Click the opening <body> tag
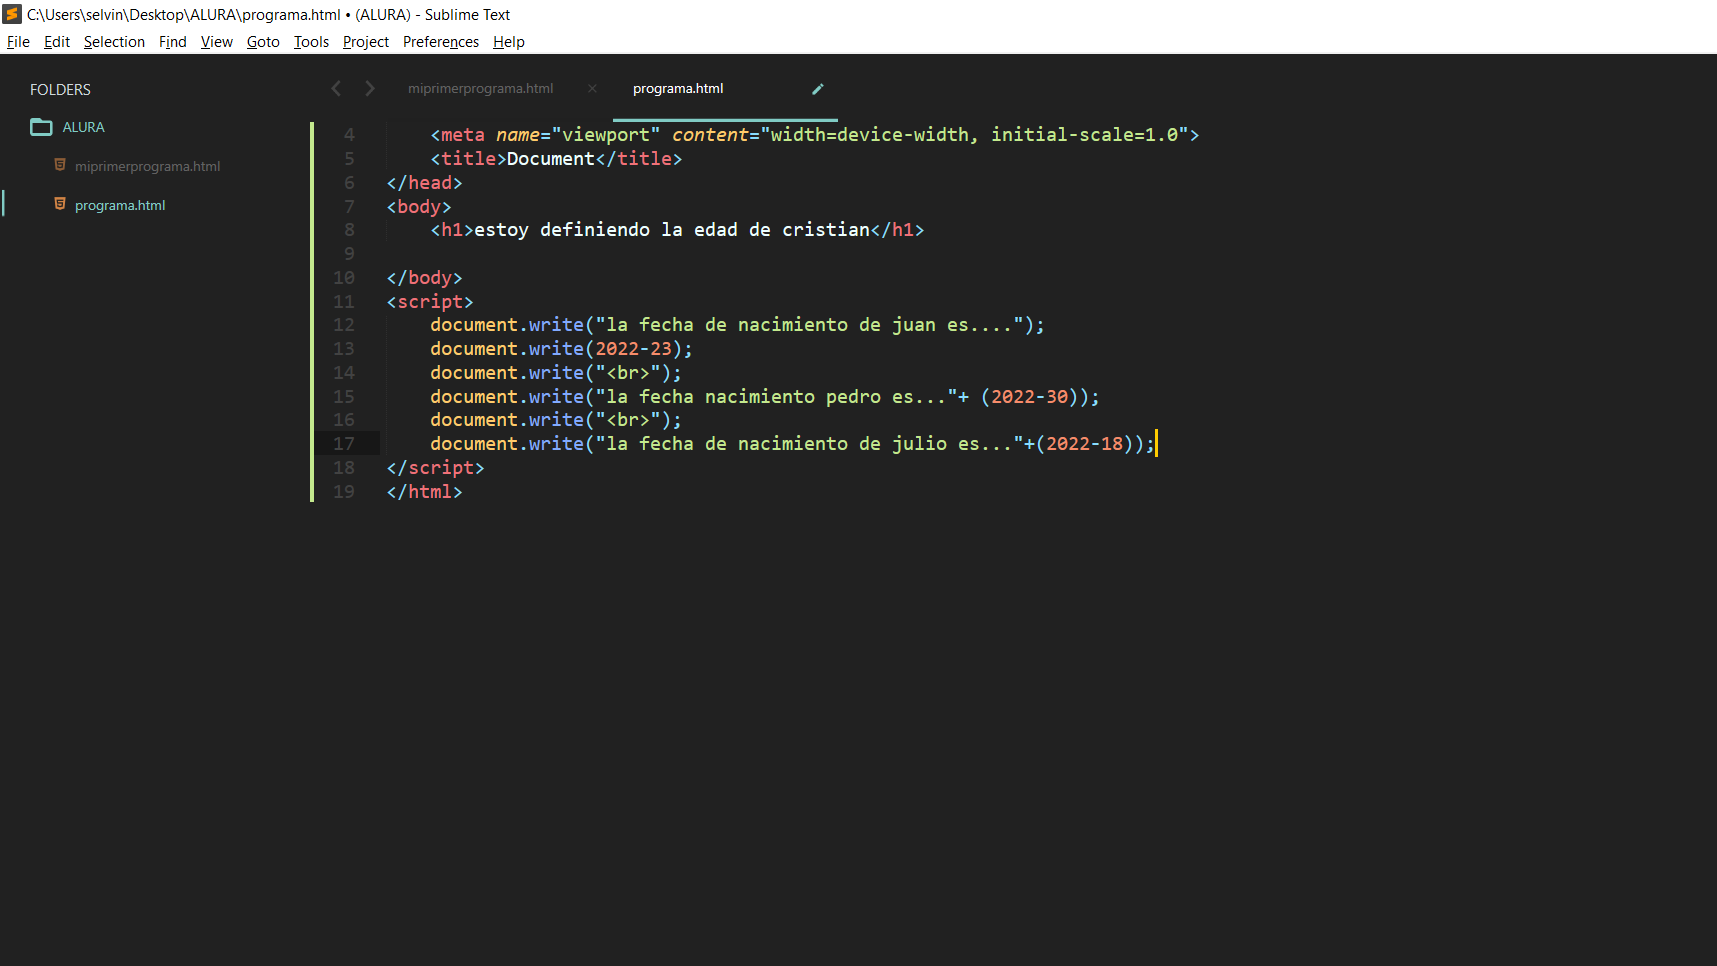 click(x=419, y=207)
